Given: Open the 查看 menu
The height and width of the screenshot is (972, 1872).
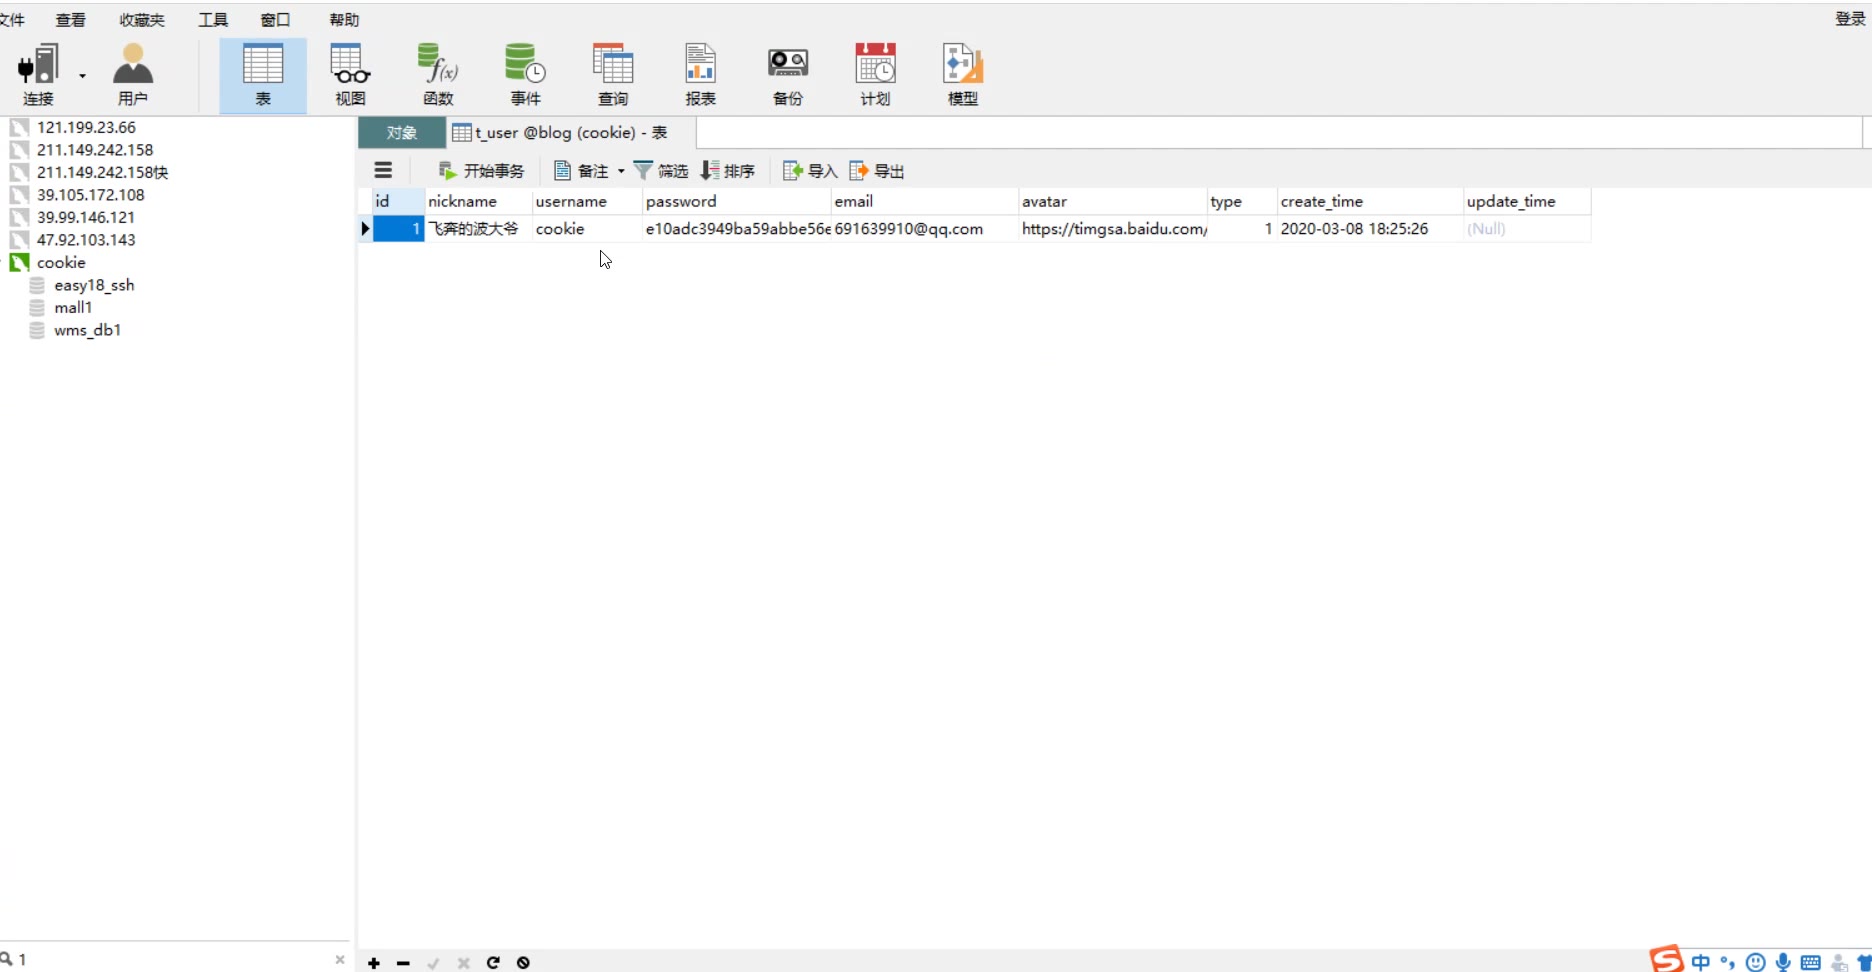Looking at the screenshot, I should [x=70, y=20].
